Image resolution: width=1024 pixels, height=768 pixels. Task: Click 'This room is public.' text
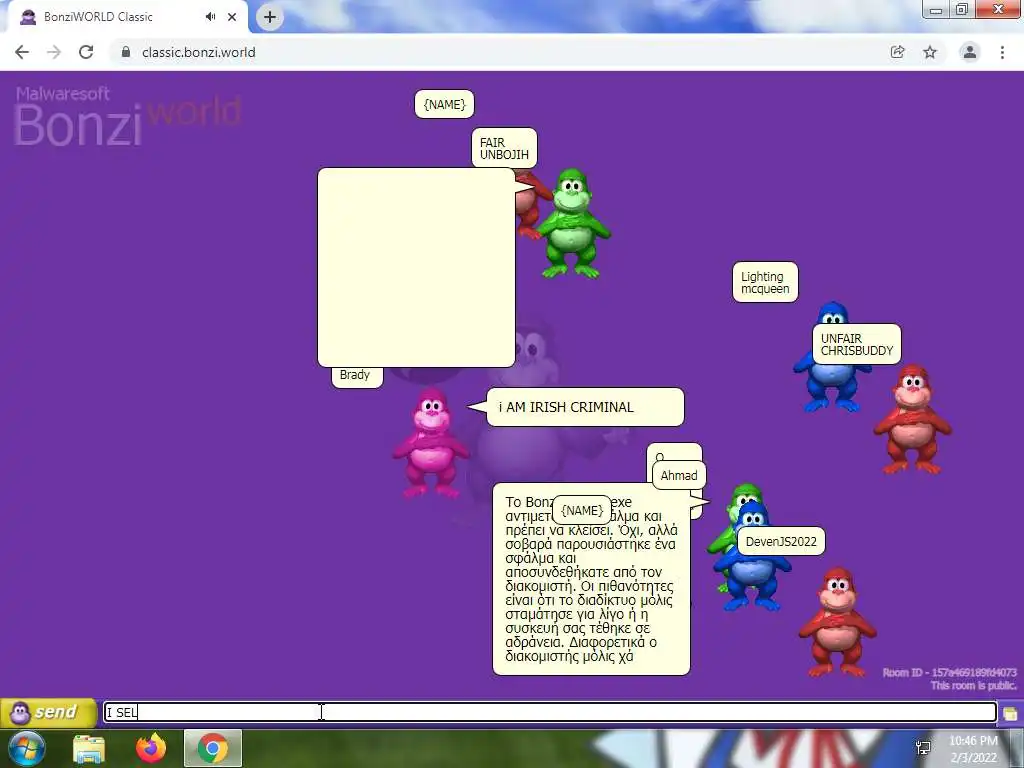coord(973,685)
